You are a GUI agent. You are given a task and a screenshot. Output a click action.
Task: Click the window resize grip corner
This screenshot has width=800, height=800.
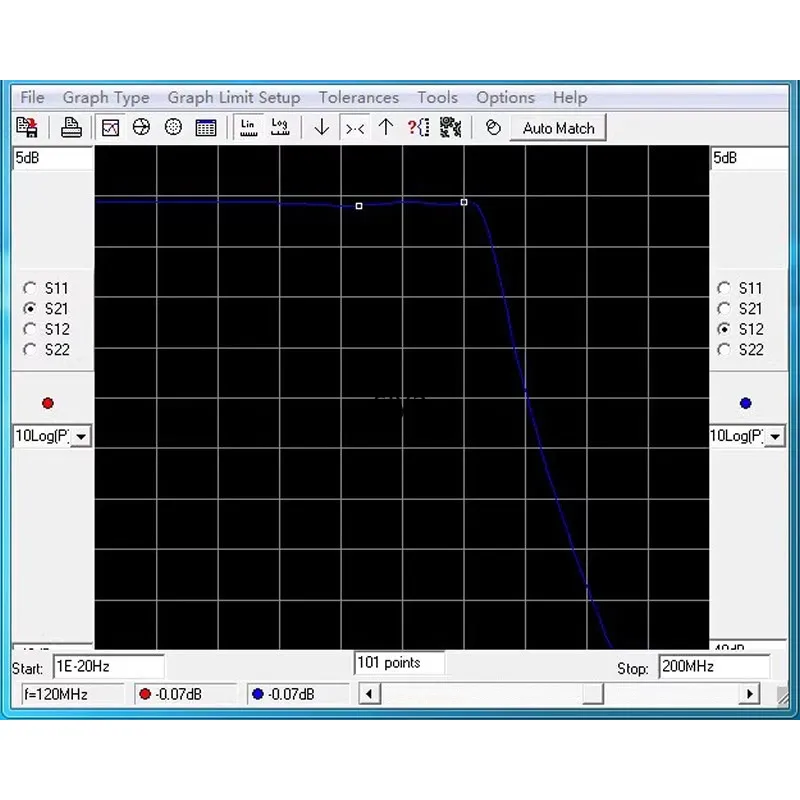pyautogui.click(x=782, y=697)
